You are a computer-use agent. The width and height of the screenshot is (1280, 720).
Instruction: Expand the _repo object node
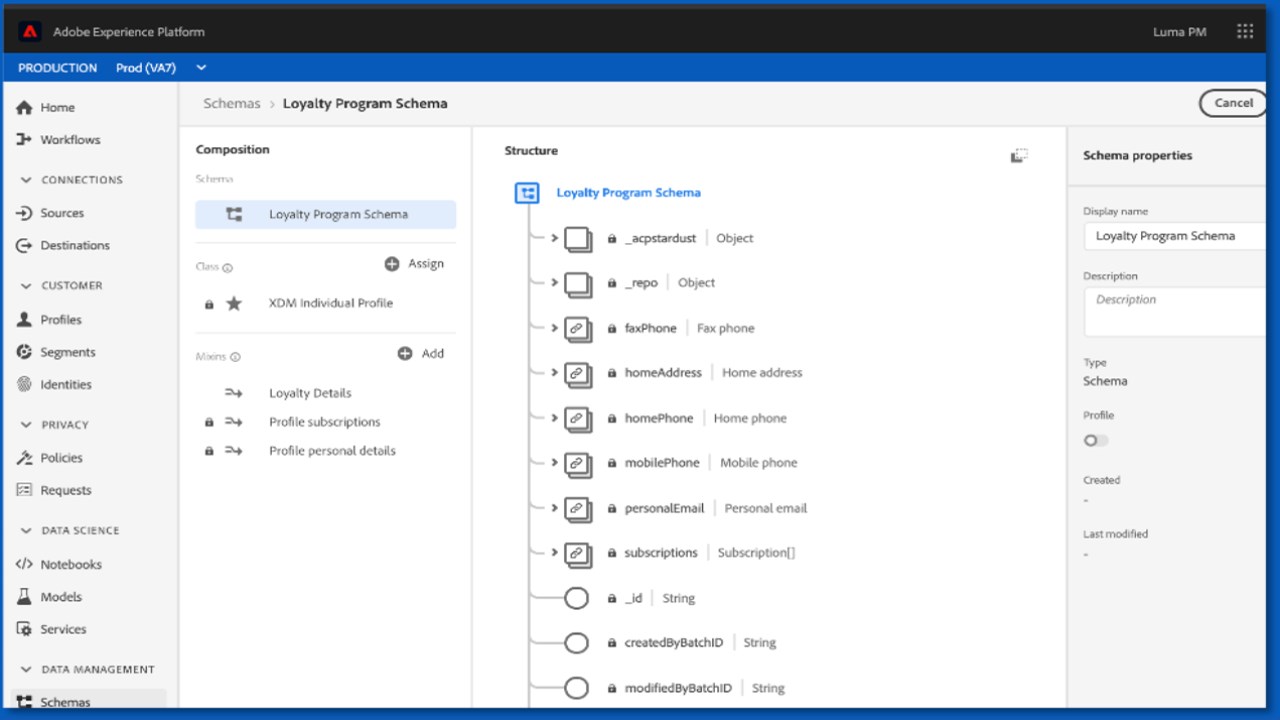coord(554,283)
